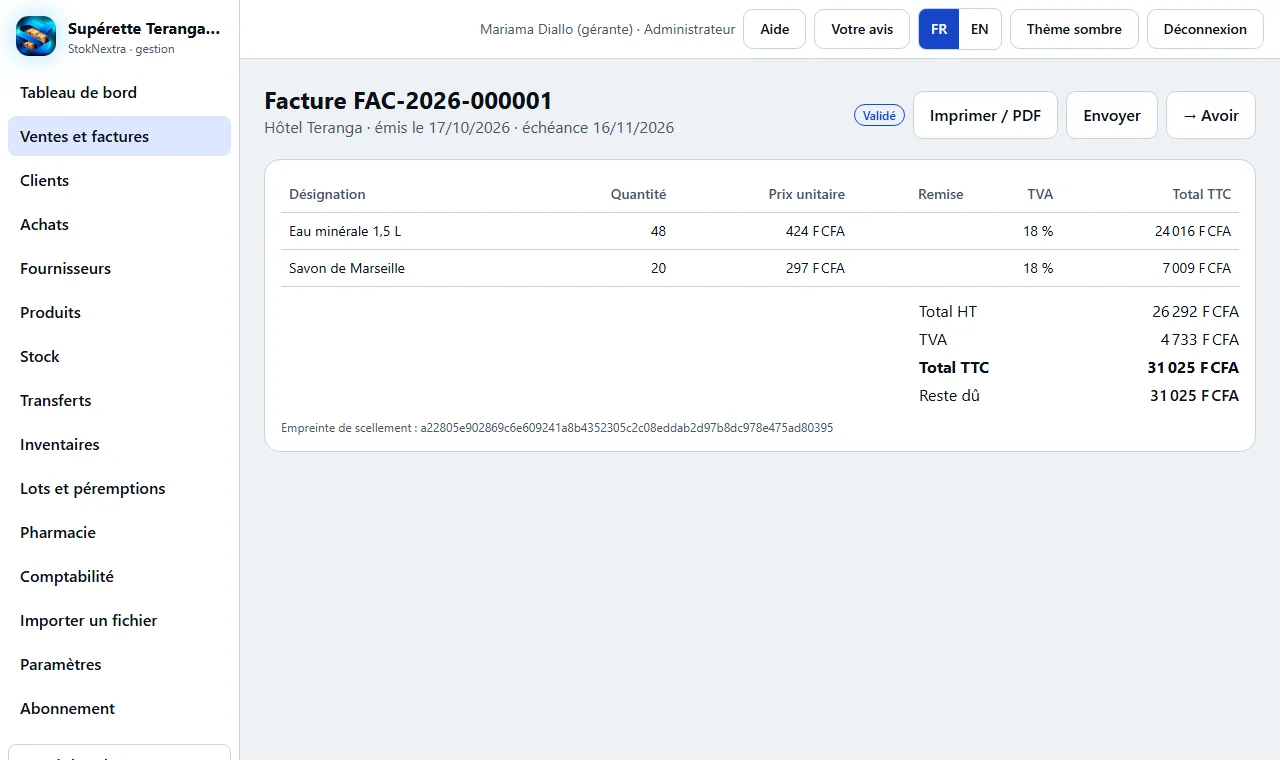Viewport: 1280px width, 760px height.
Task: Click the 7 009 F CFA line total
Action: 1197,268
